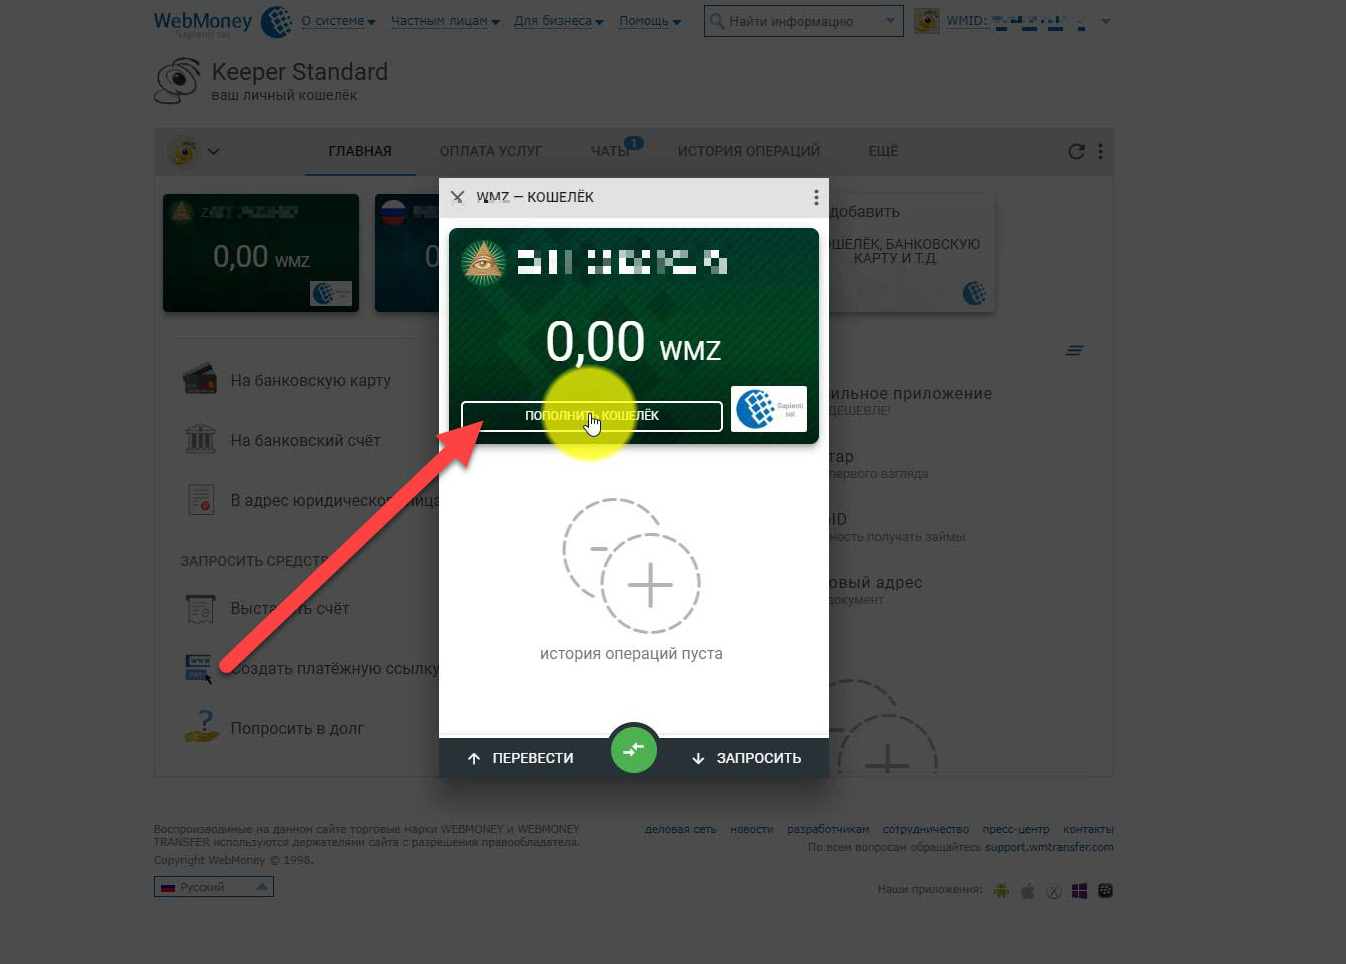1346x964 pixels.
Task: Switch to 'История операций' tab
Action: (748, 151)
